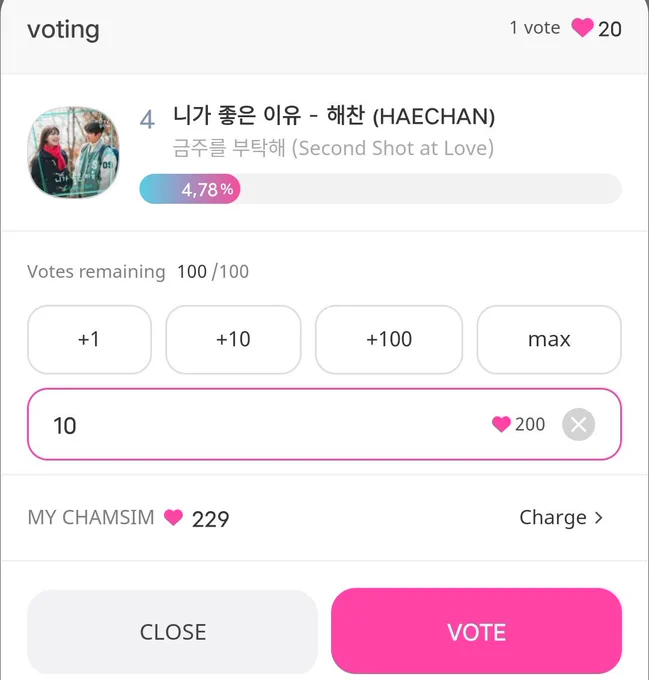Tap the song title 니가 좋은 이유
The height and width of the screenshot is (680, 649).
click(x=237, y=115)
